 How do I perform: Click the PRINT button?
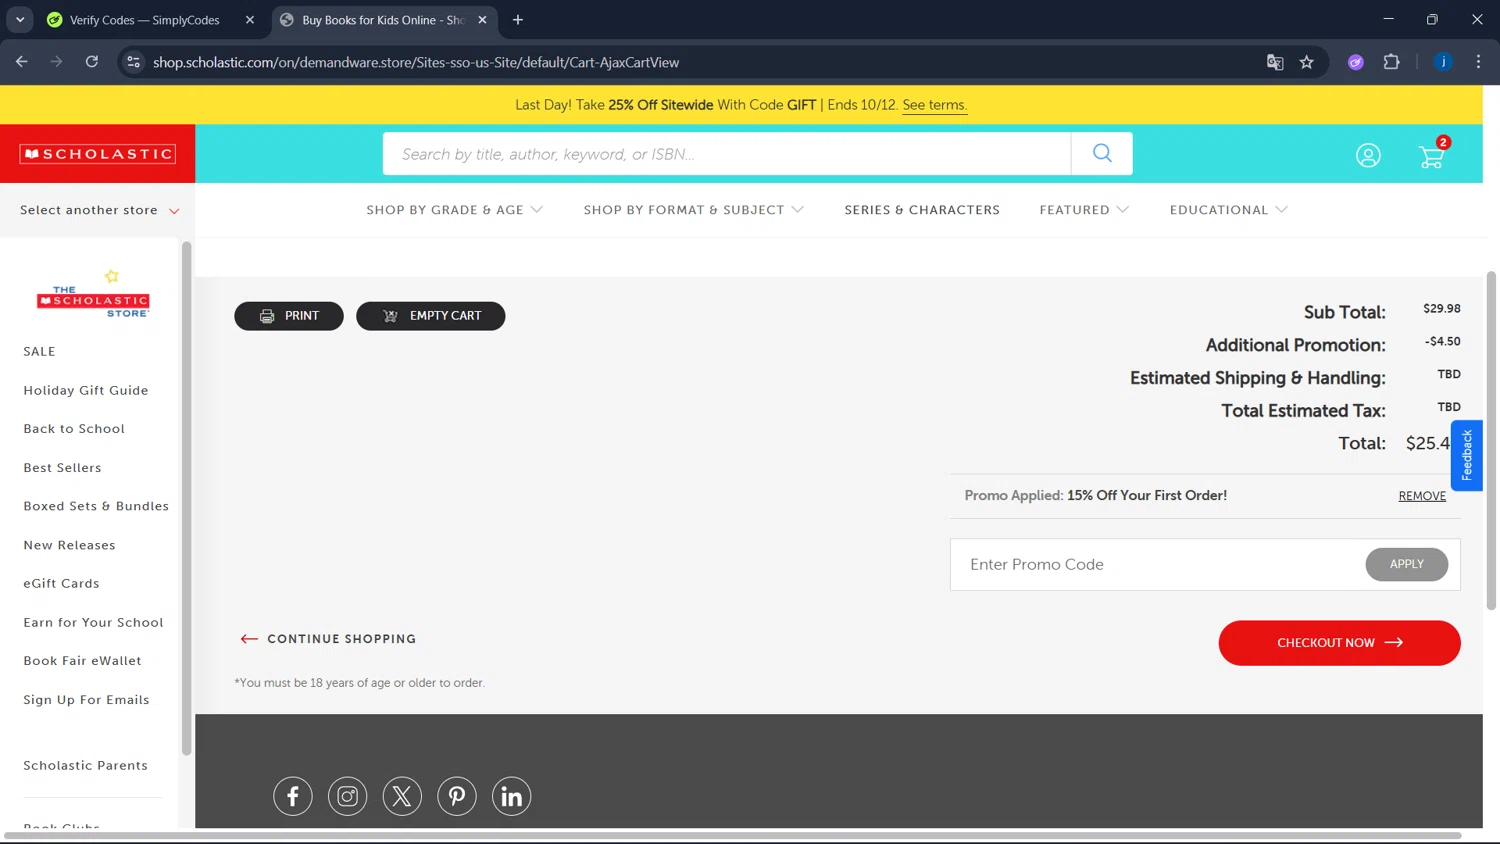tap(289, 316)
